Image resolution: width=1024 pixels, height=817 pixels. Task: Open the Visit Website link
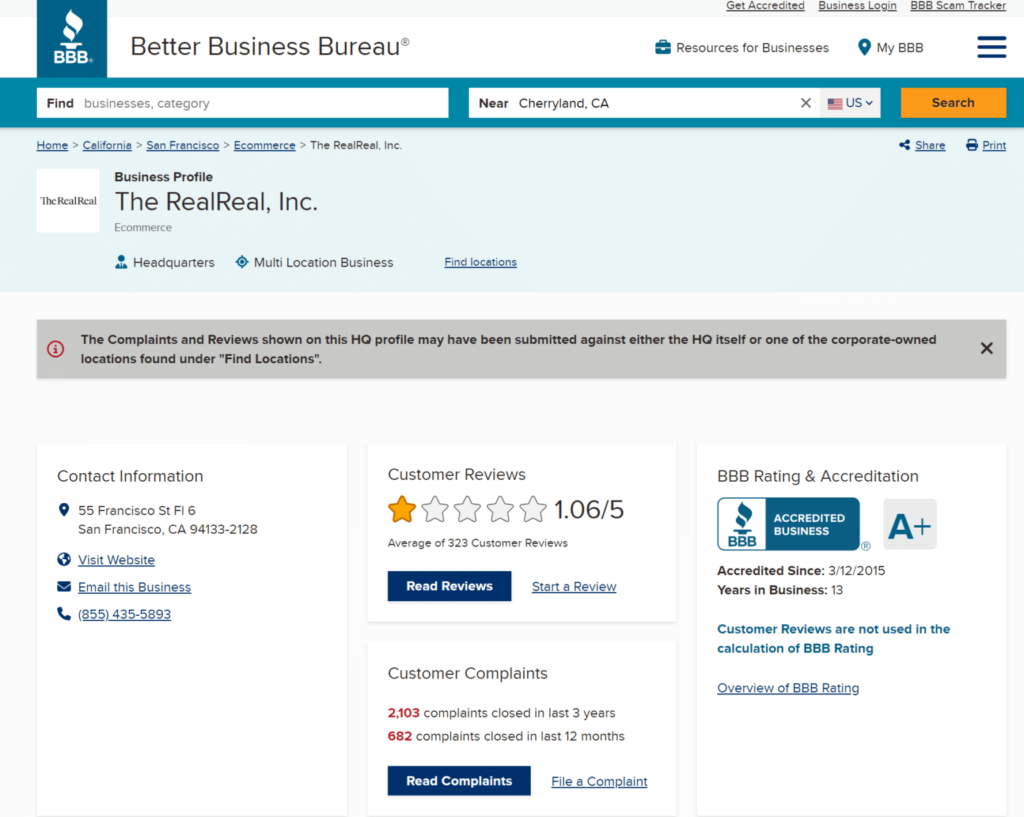click(x=116, y=560)
